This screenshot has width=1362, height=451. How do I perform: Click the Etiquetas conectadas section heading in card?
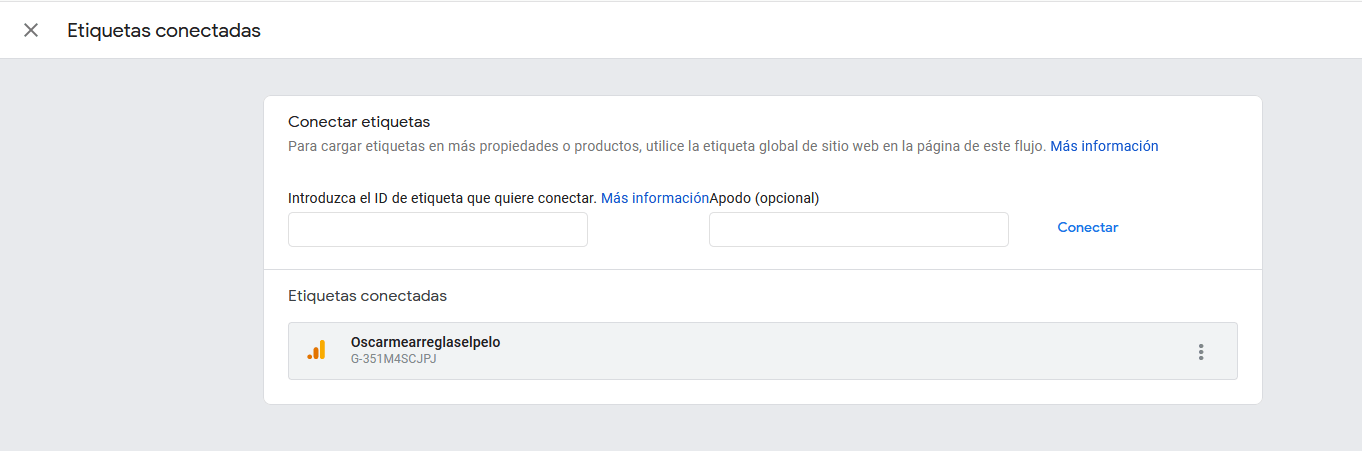point(368,296)
